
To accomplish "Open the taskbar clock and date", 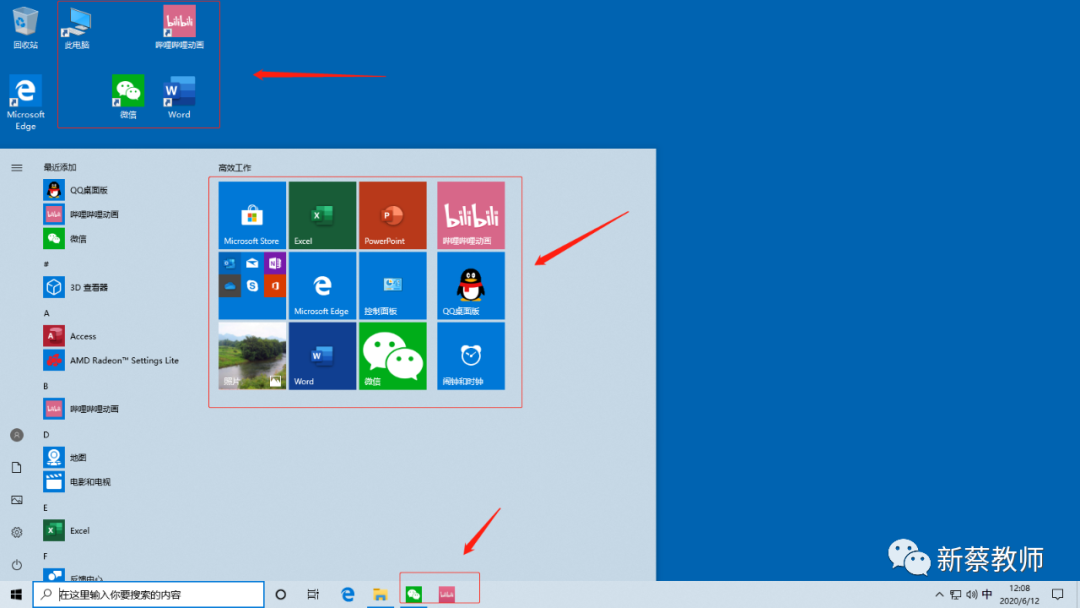I will 1019,594.
